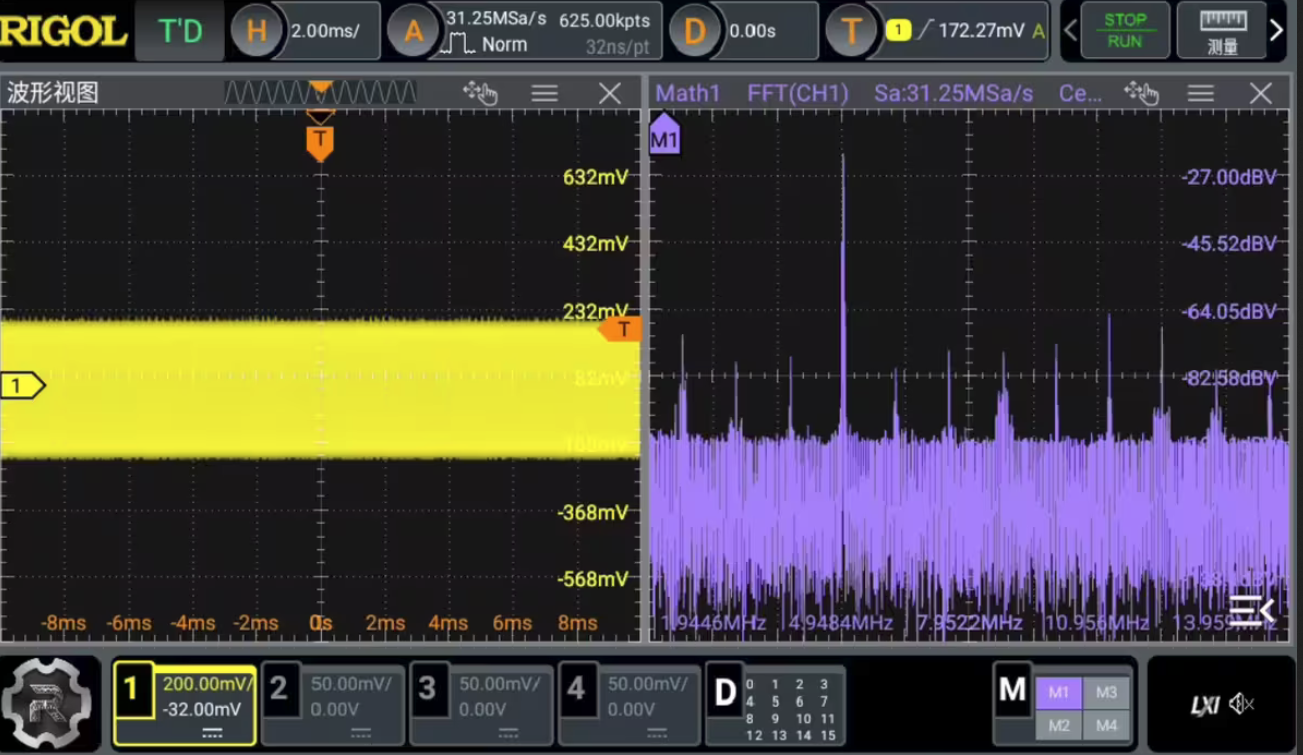The height and width of the screenshot is (755, 1303).
Task: Go to previous toolbar page arrow
Action: [x=1070, y=31]
